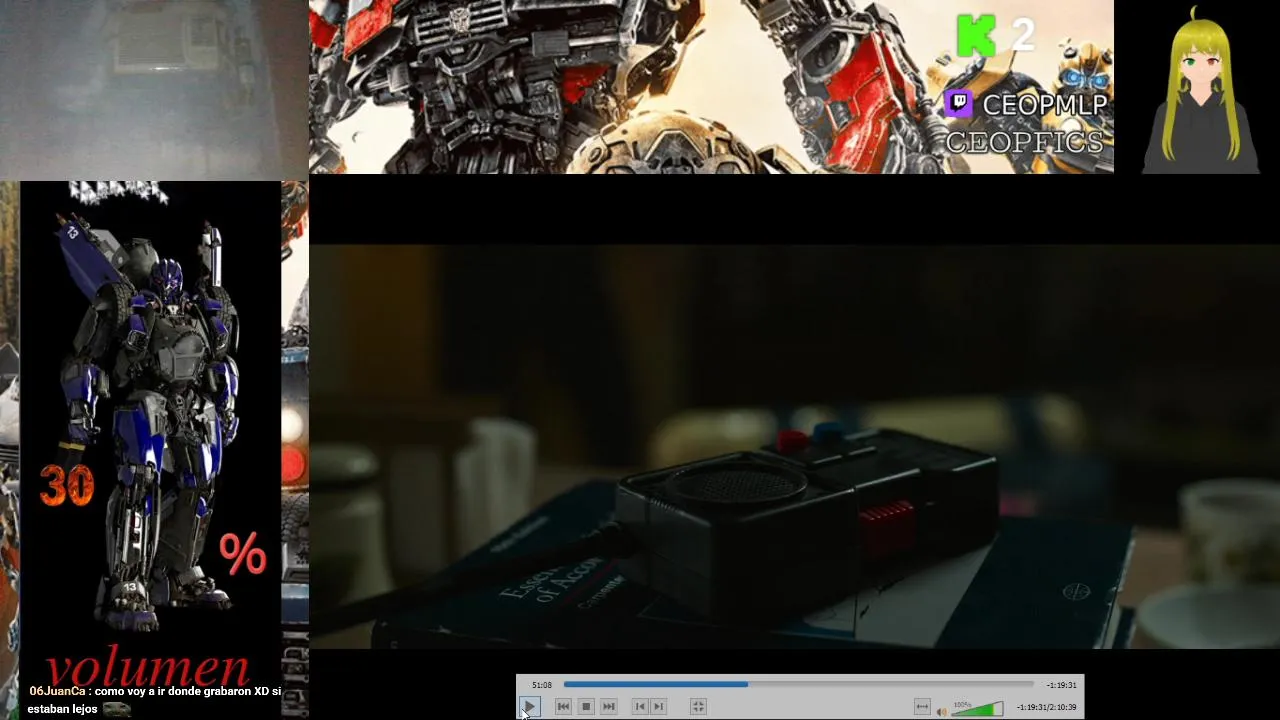Click the green Kick K logo
This screenshot has width=1280, height=720.
coord(976,36)
